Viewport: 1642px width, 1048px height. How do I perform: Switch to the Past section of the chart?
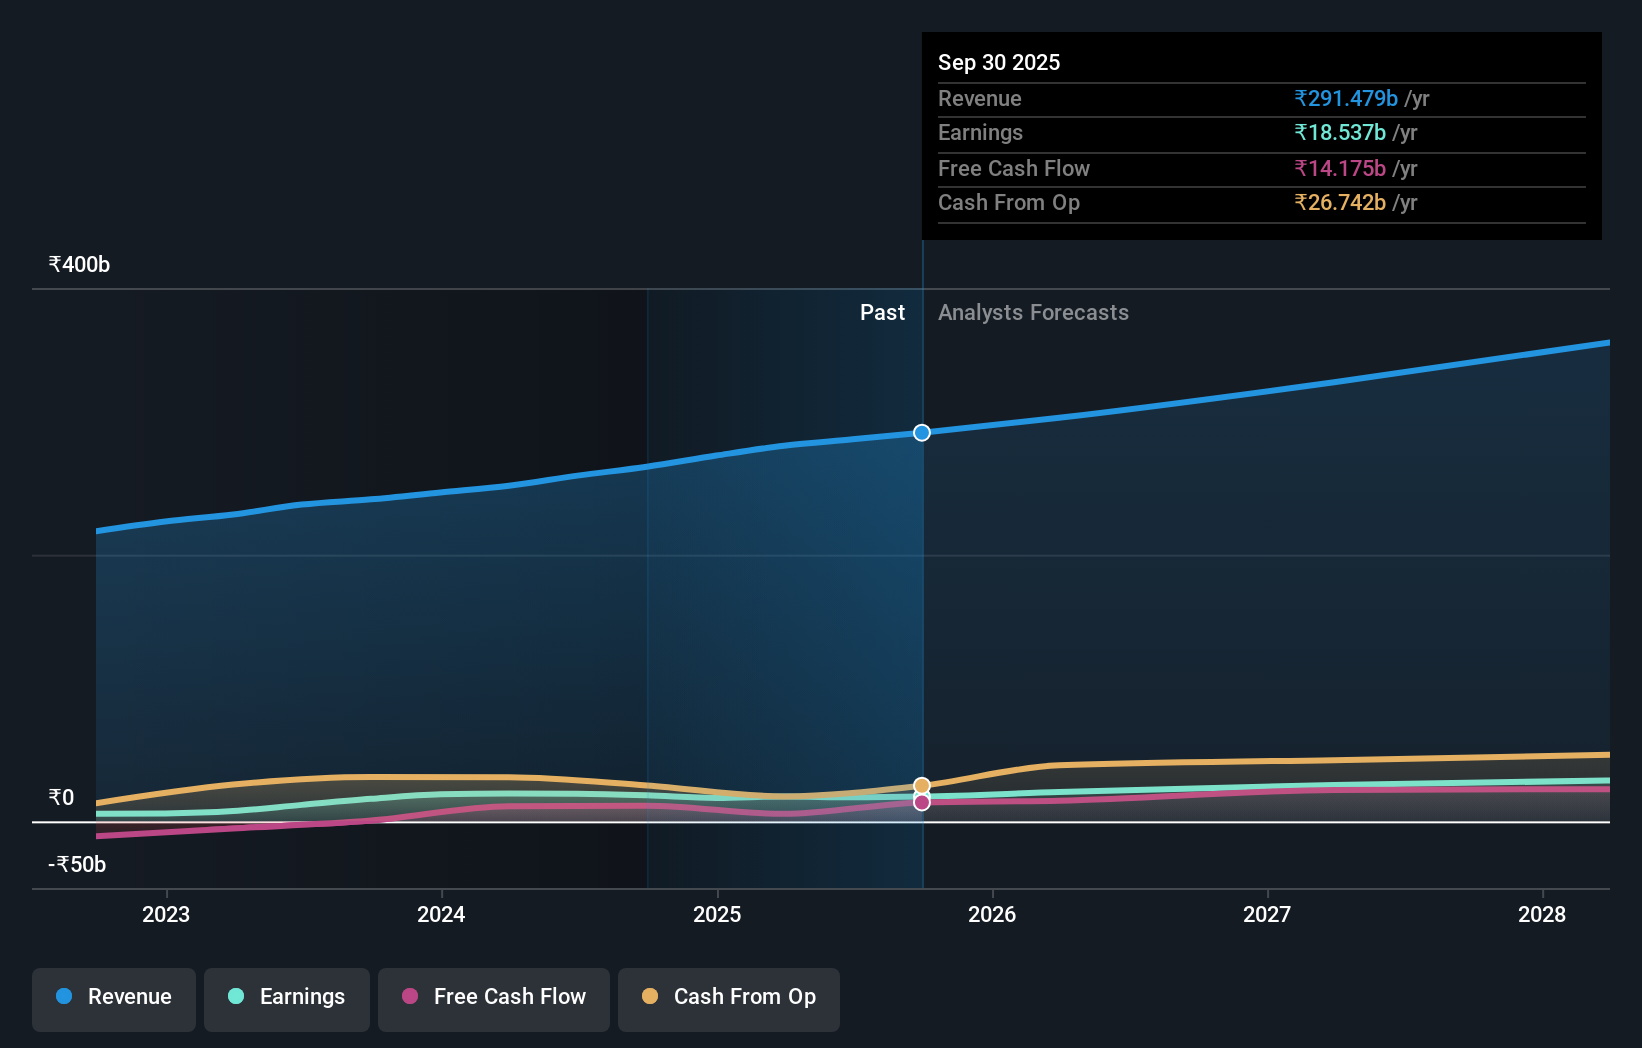click(x=882, y=313)
